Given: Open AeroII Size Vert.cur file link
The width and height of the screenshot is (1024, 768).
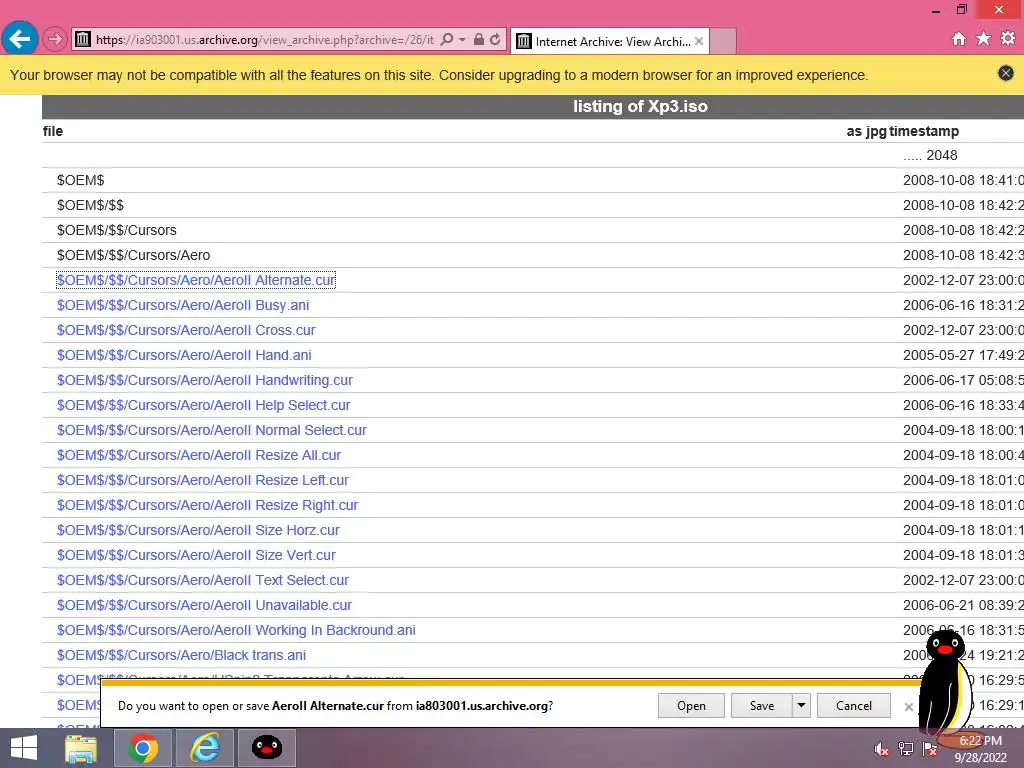Looking at the screenshot, I should (x=196, y=555).
